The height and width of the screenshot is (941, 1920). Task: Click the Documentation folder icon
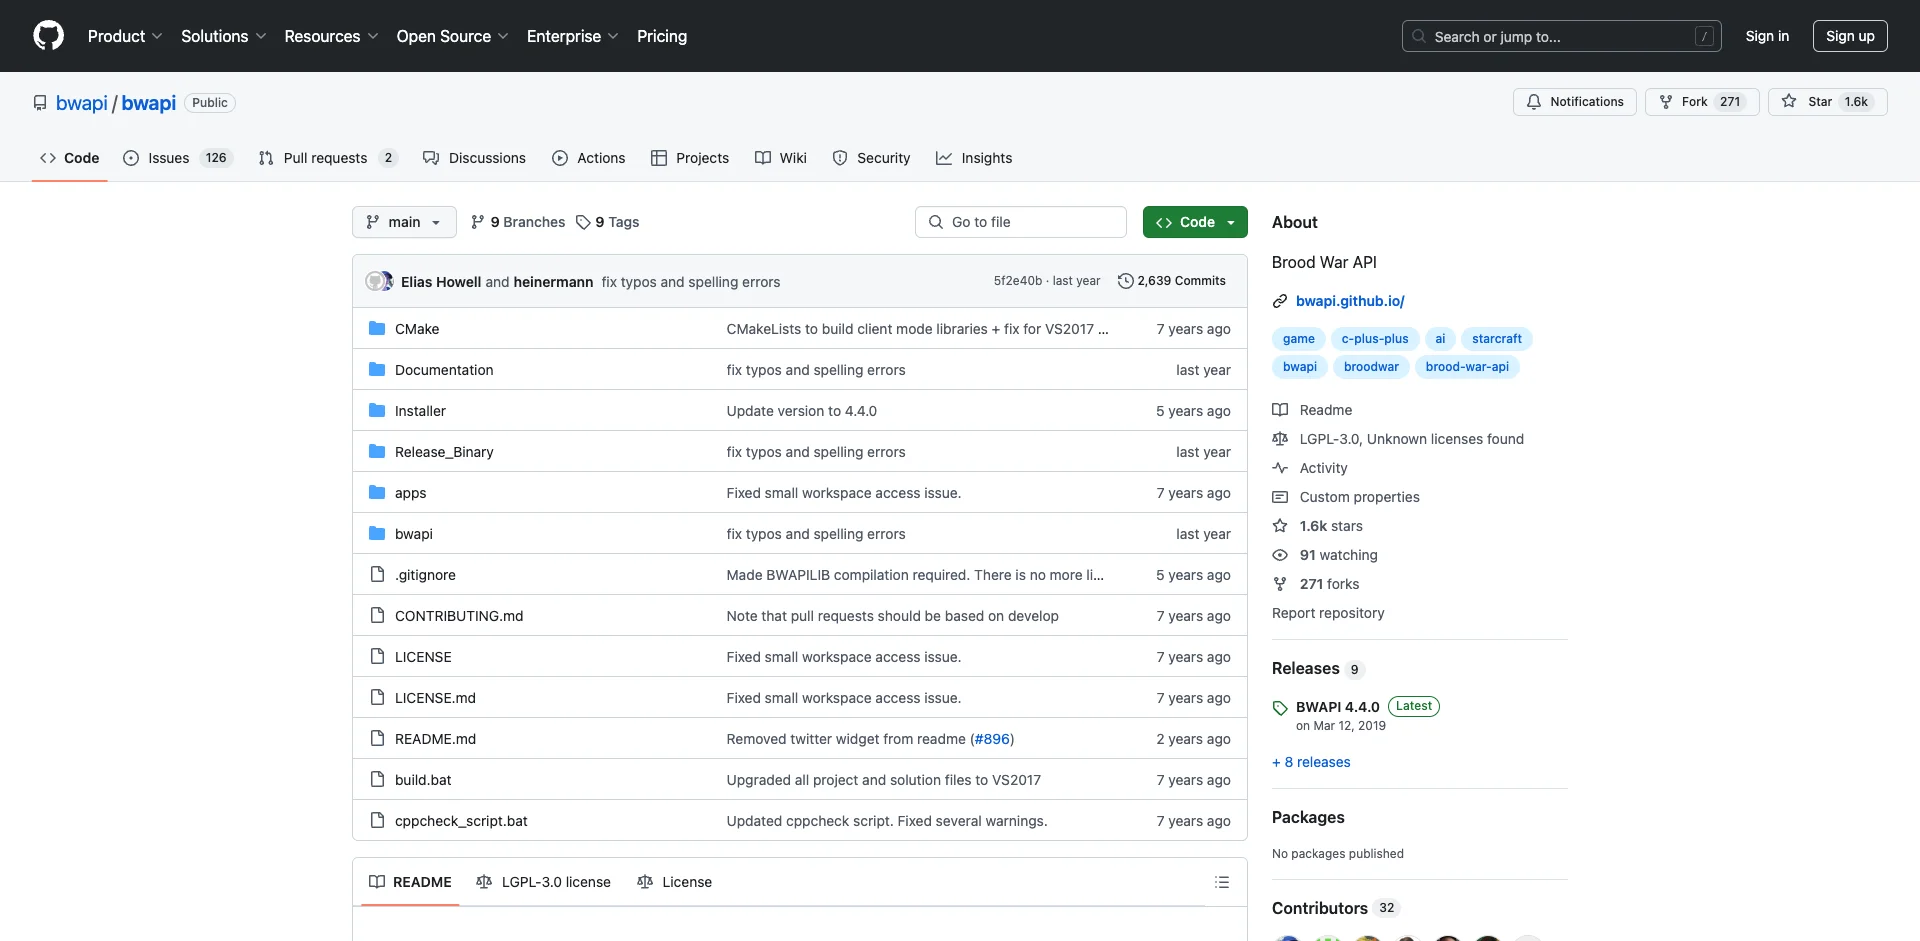[x=377, y=370]
